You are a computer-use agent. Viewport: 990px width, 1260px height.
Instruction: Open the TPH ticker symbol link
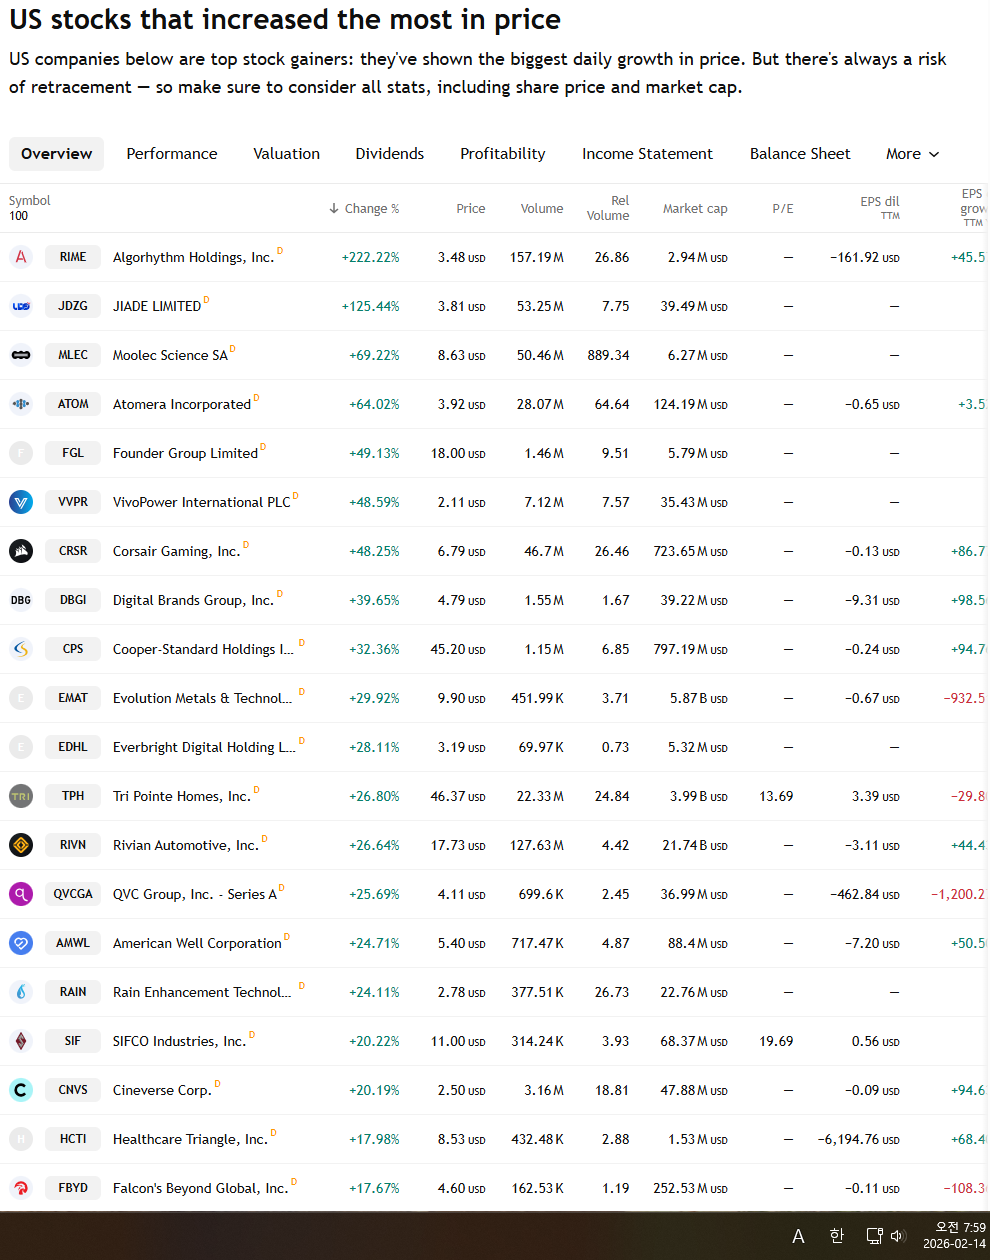73,796
